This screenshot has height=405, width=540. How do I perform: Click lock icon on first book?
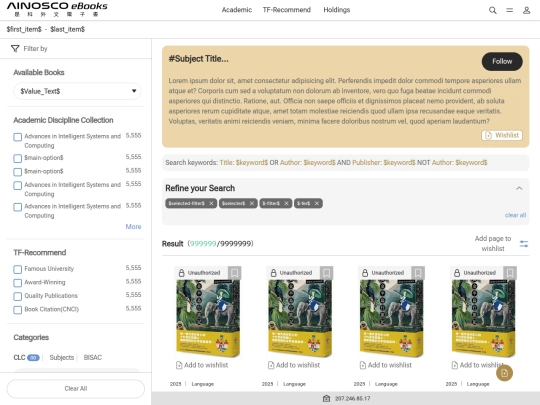click(x=181, y=273)
